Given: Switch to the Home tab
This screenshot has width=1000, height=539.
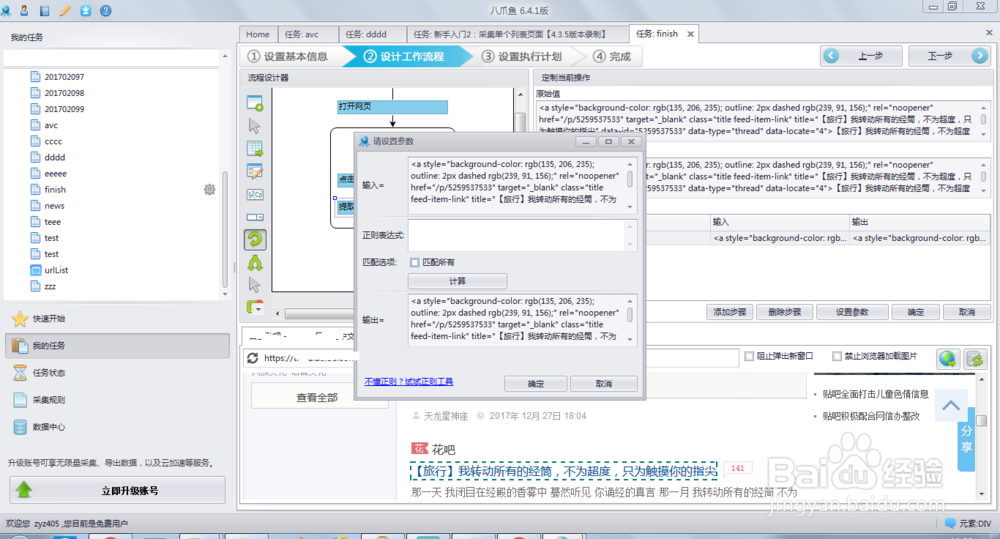Looking at the screenshot, I should coord(258,34).
